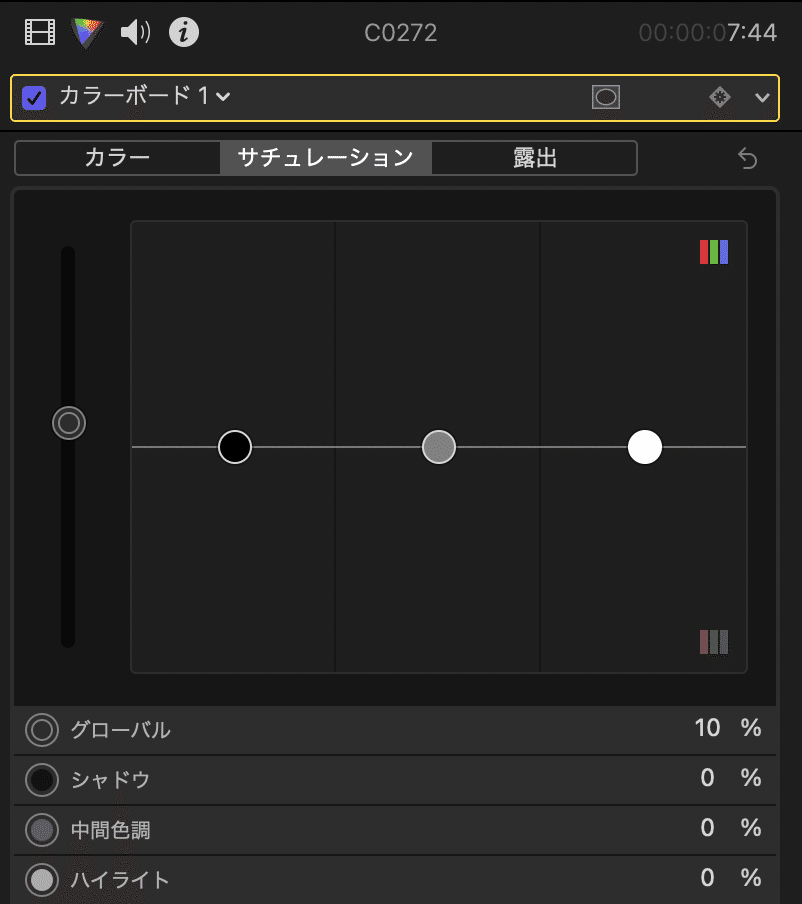
Task: Click the ハイライト percentage value field
Action: coord(707,878)
